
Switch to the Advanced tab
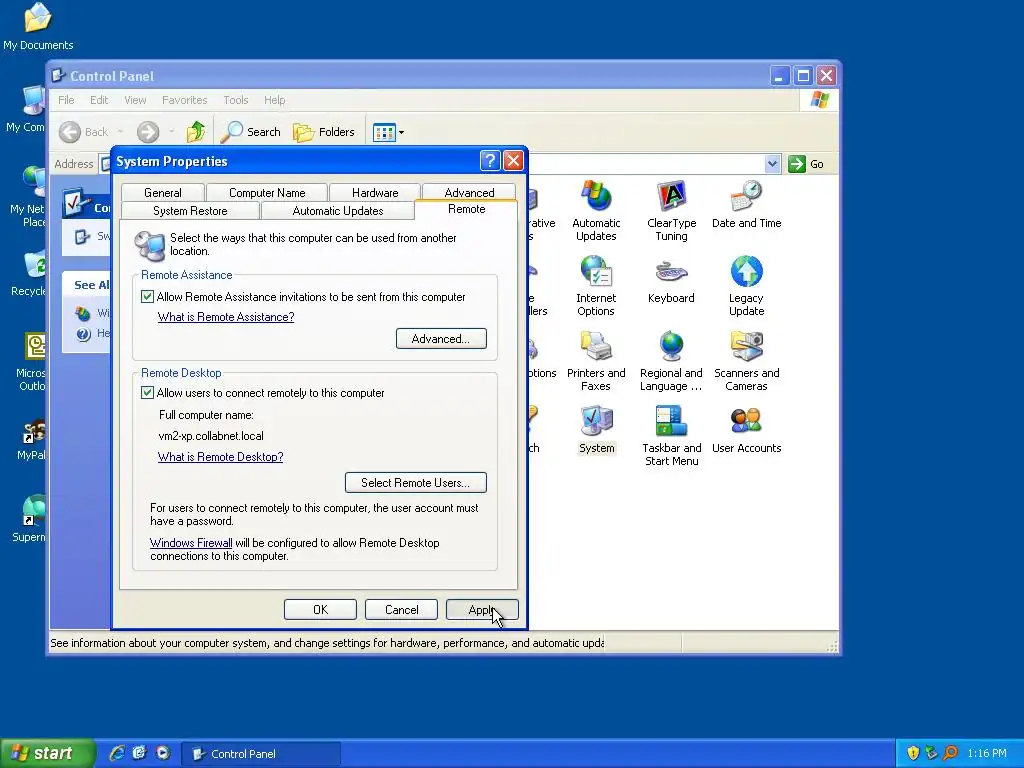click(469, 192)
